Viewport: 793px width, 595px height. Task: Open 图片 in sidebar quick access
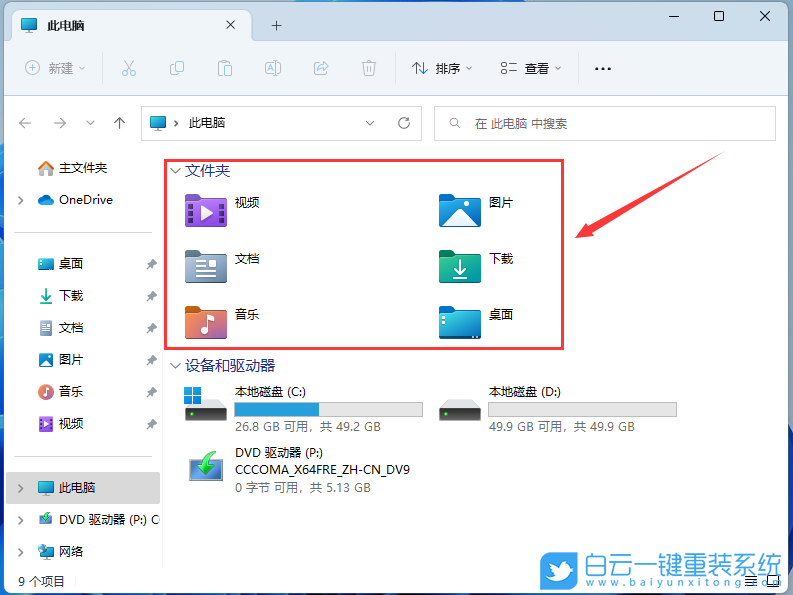pos(60,360)
